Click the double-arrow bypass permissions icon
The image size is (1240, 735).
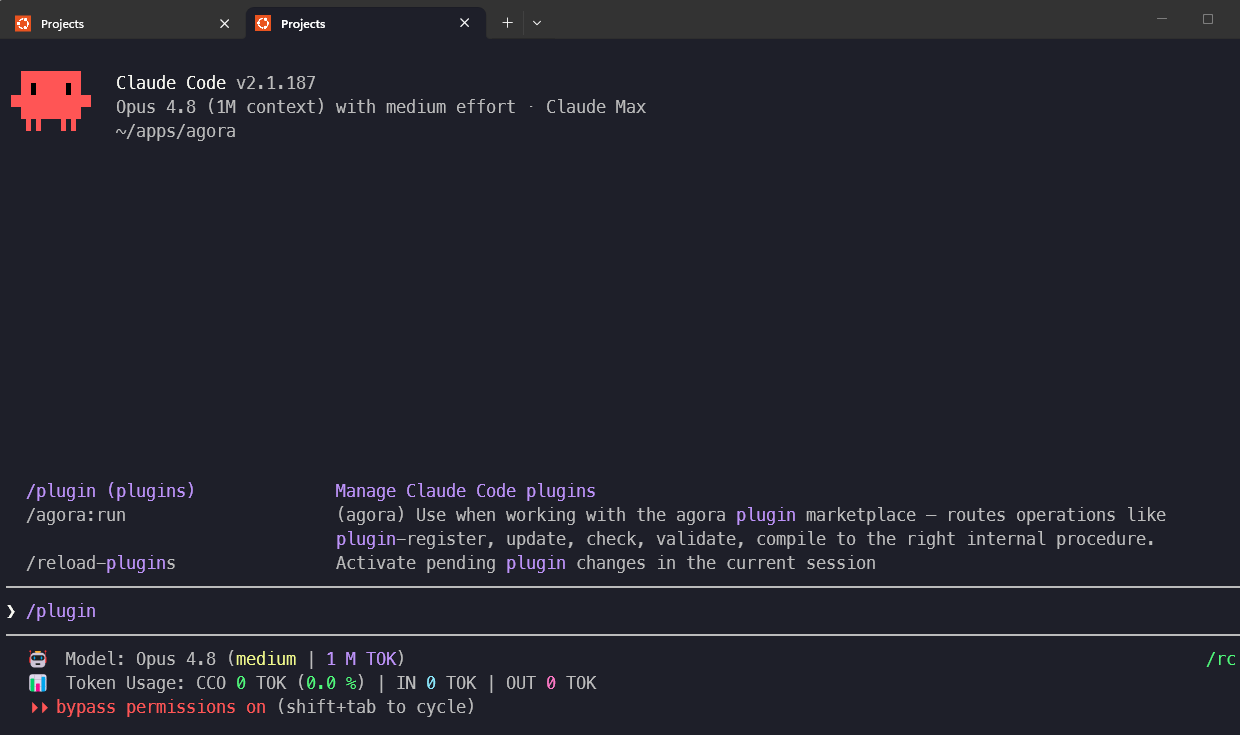tap(39, 707)
